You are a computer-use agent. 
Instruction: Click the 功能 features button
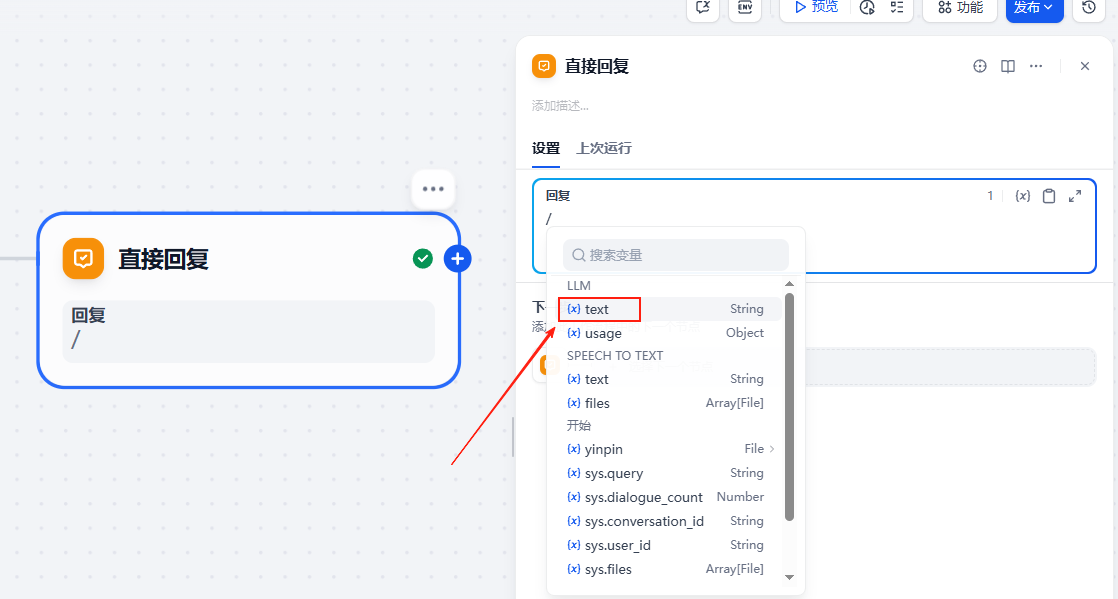click(x=959, y=7)
